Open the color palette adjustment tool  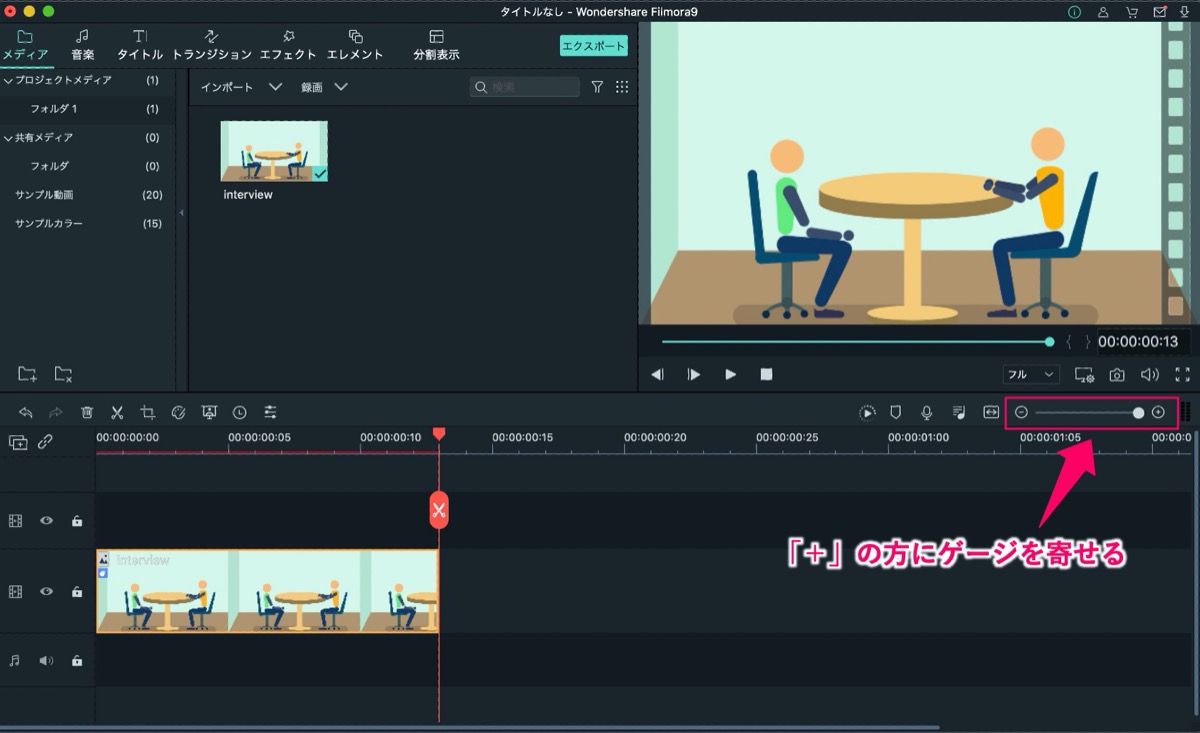point(178,412)
